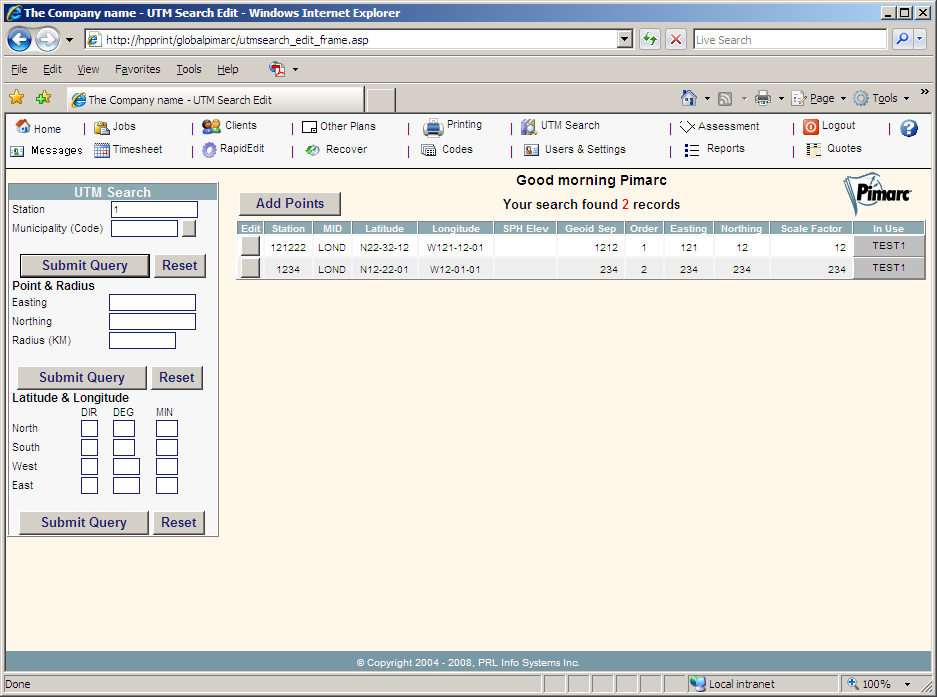The height and width of the screenshot is (697, 937).
Task: Expand the Page menu dropdown
Action: [843, 99]
